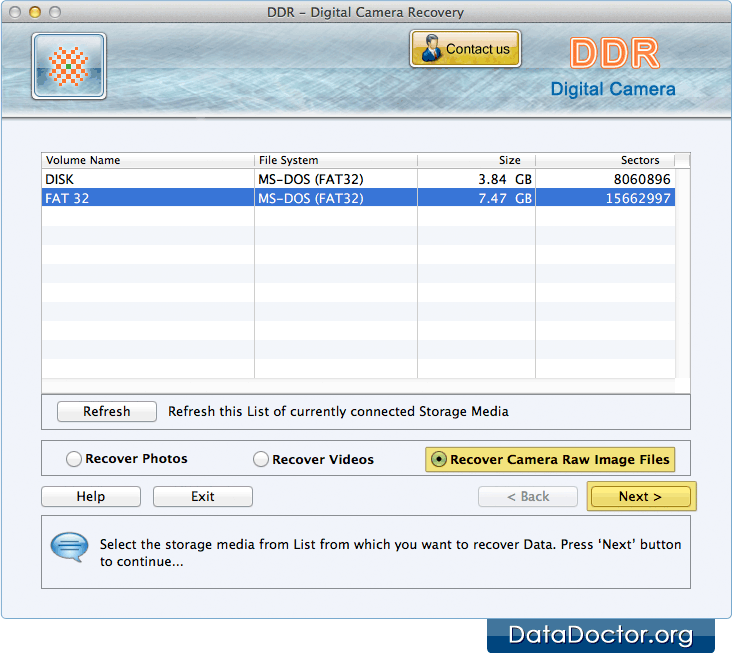
Task: Sort by Size column header
Action: tap(476, 160)
